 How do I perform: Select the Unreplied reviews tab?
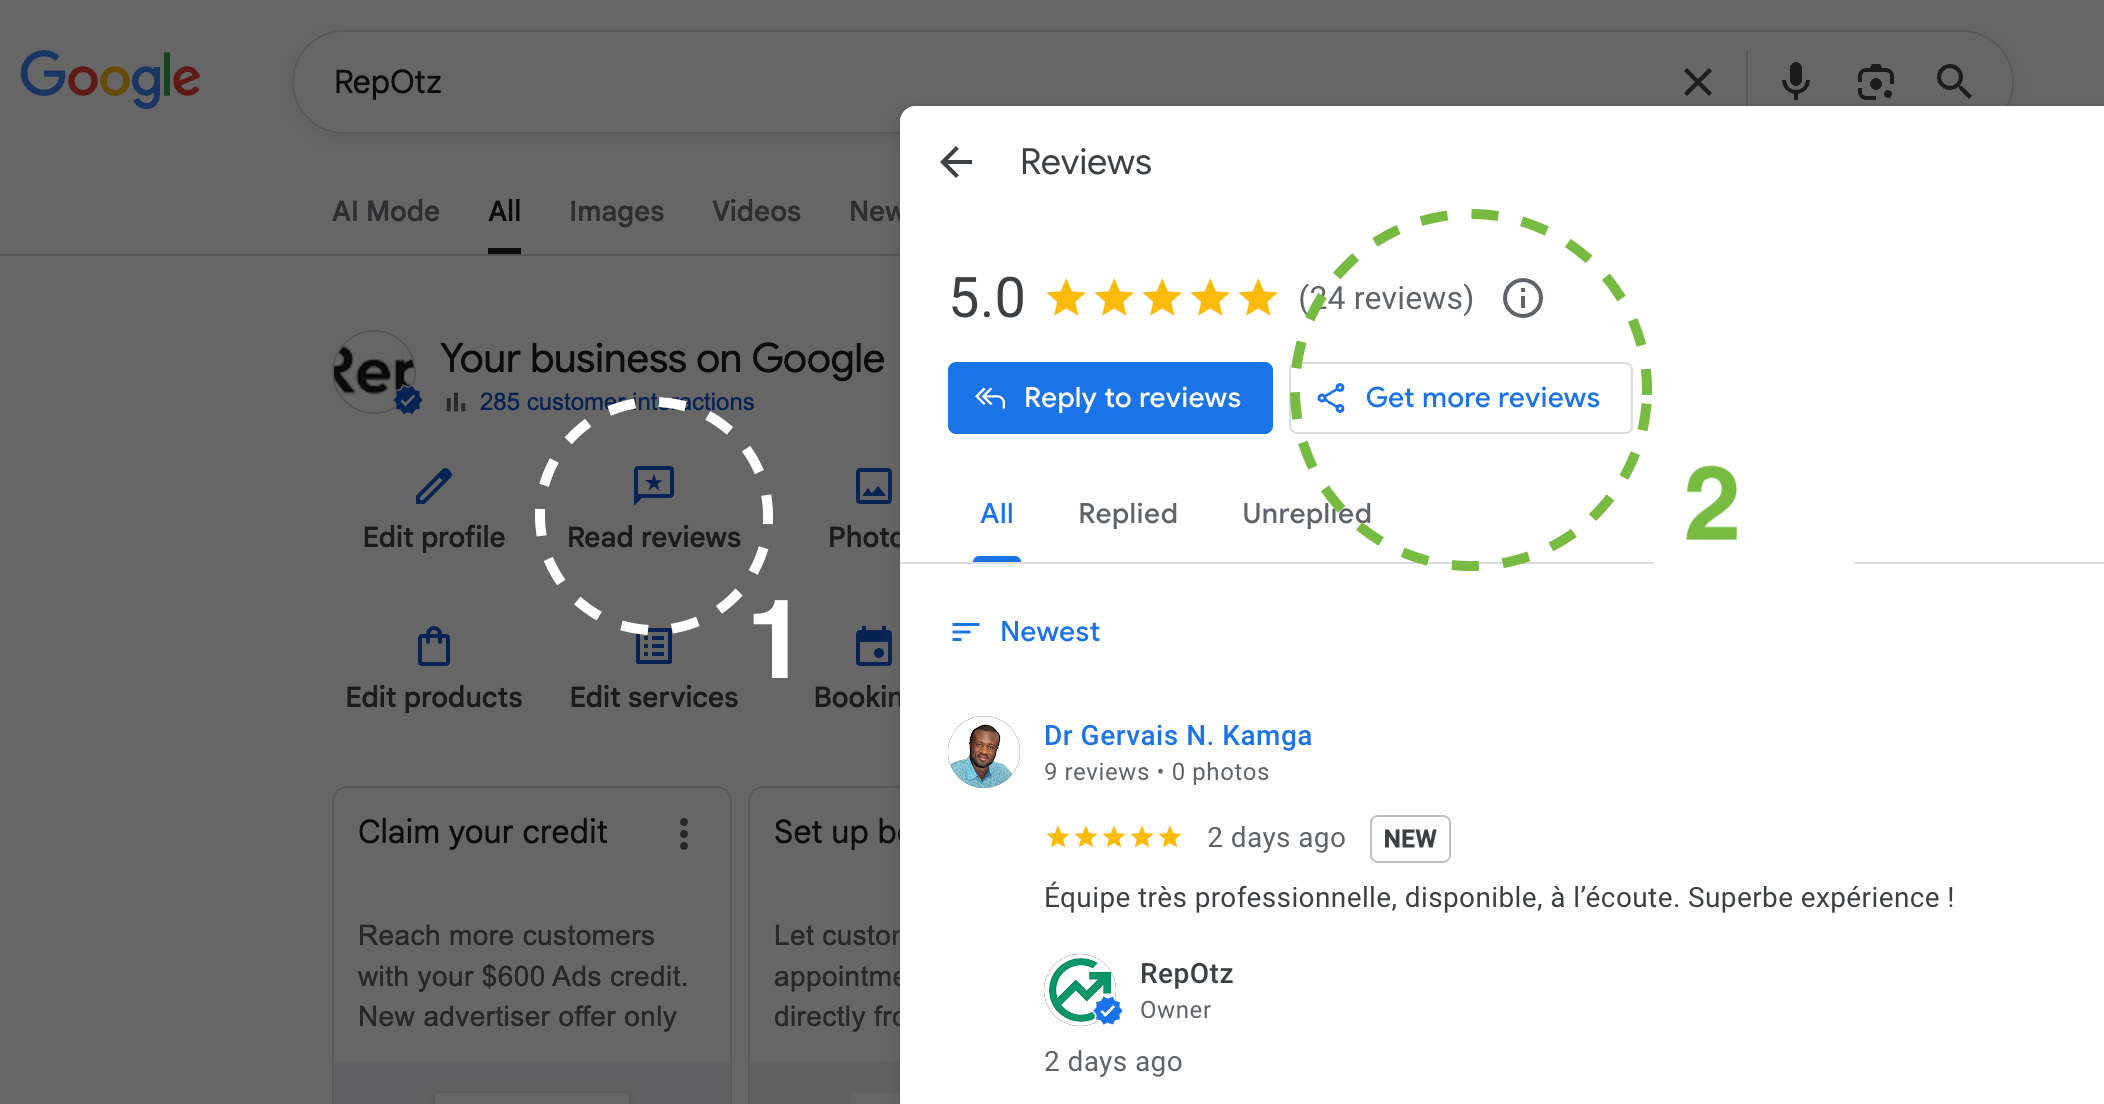coord(1305,513)
